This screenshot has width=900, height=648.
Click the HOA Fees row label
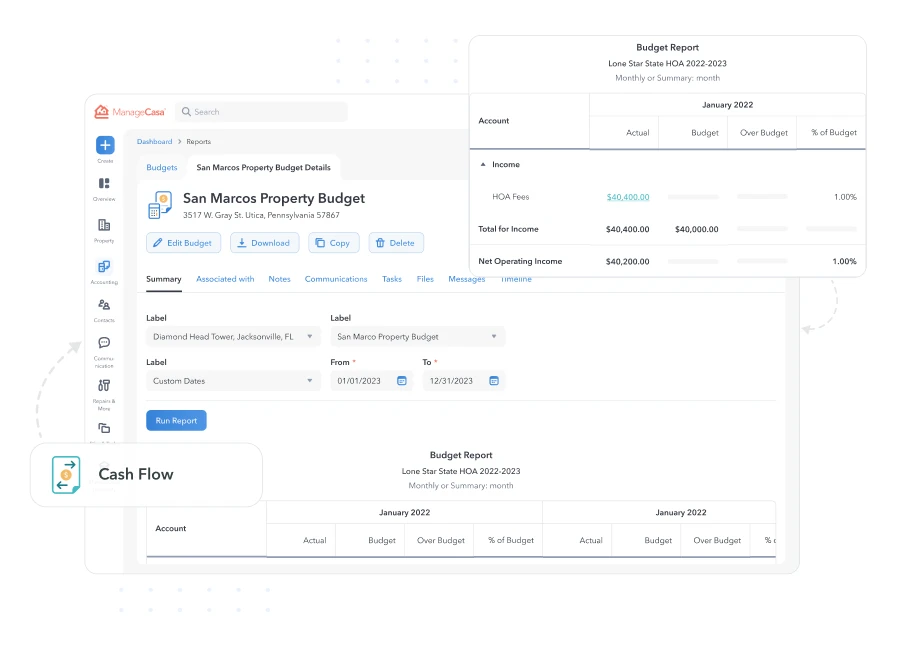pos(511,197)
